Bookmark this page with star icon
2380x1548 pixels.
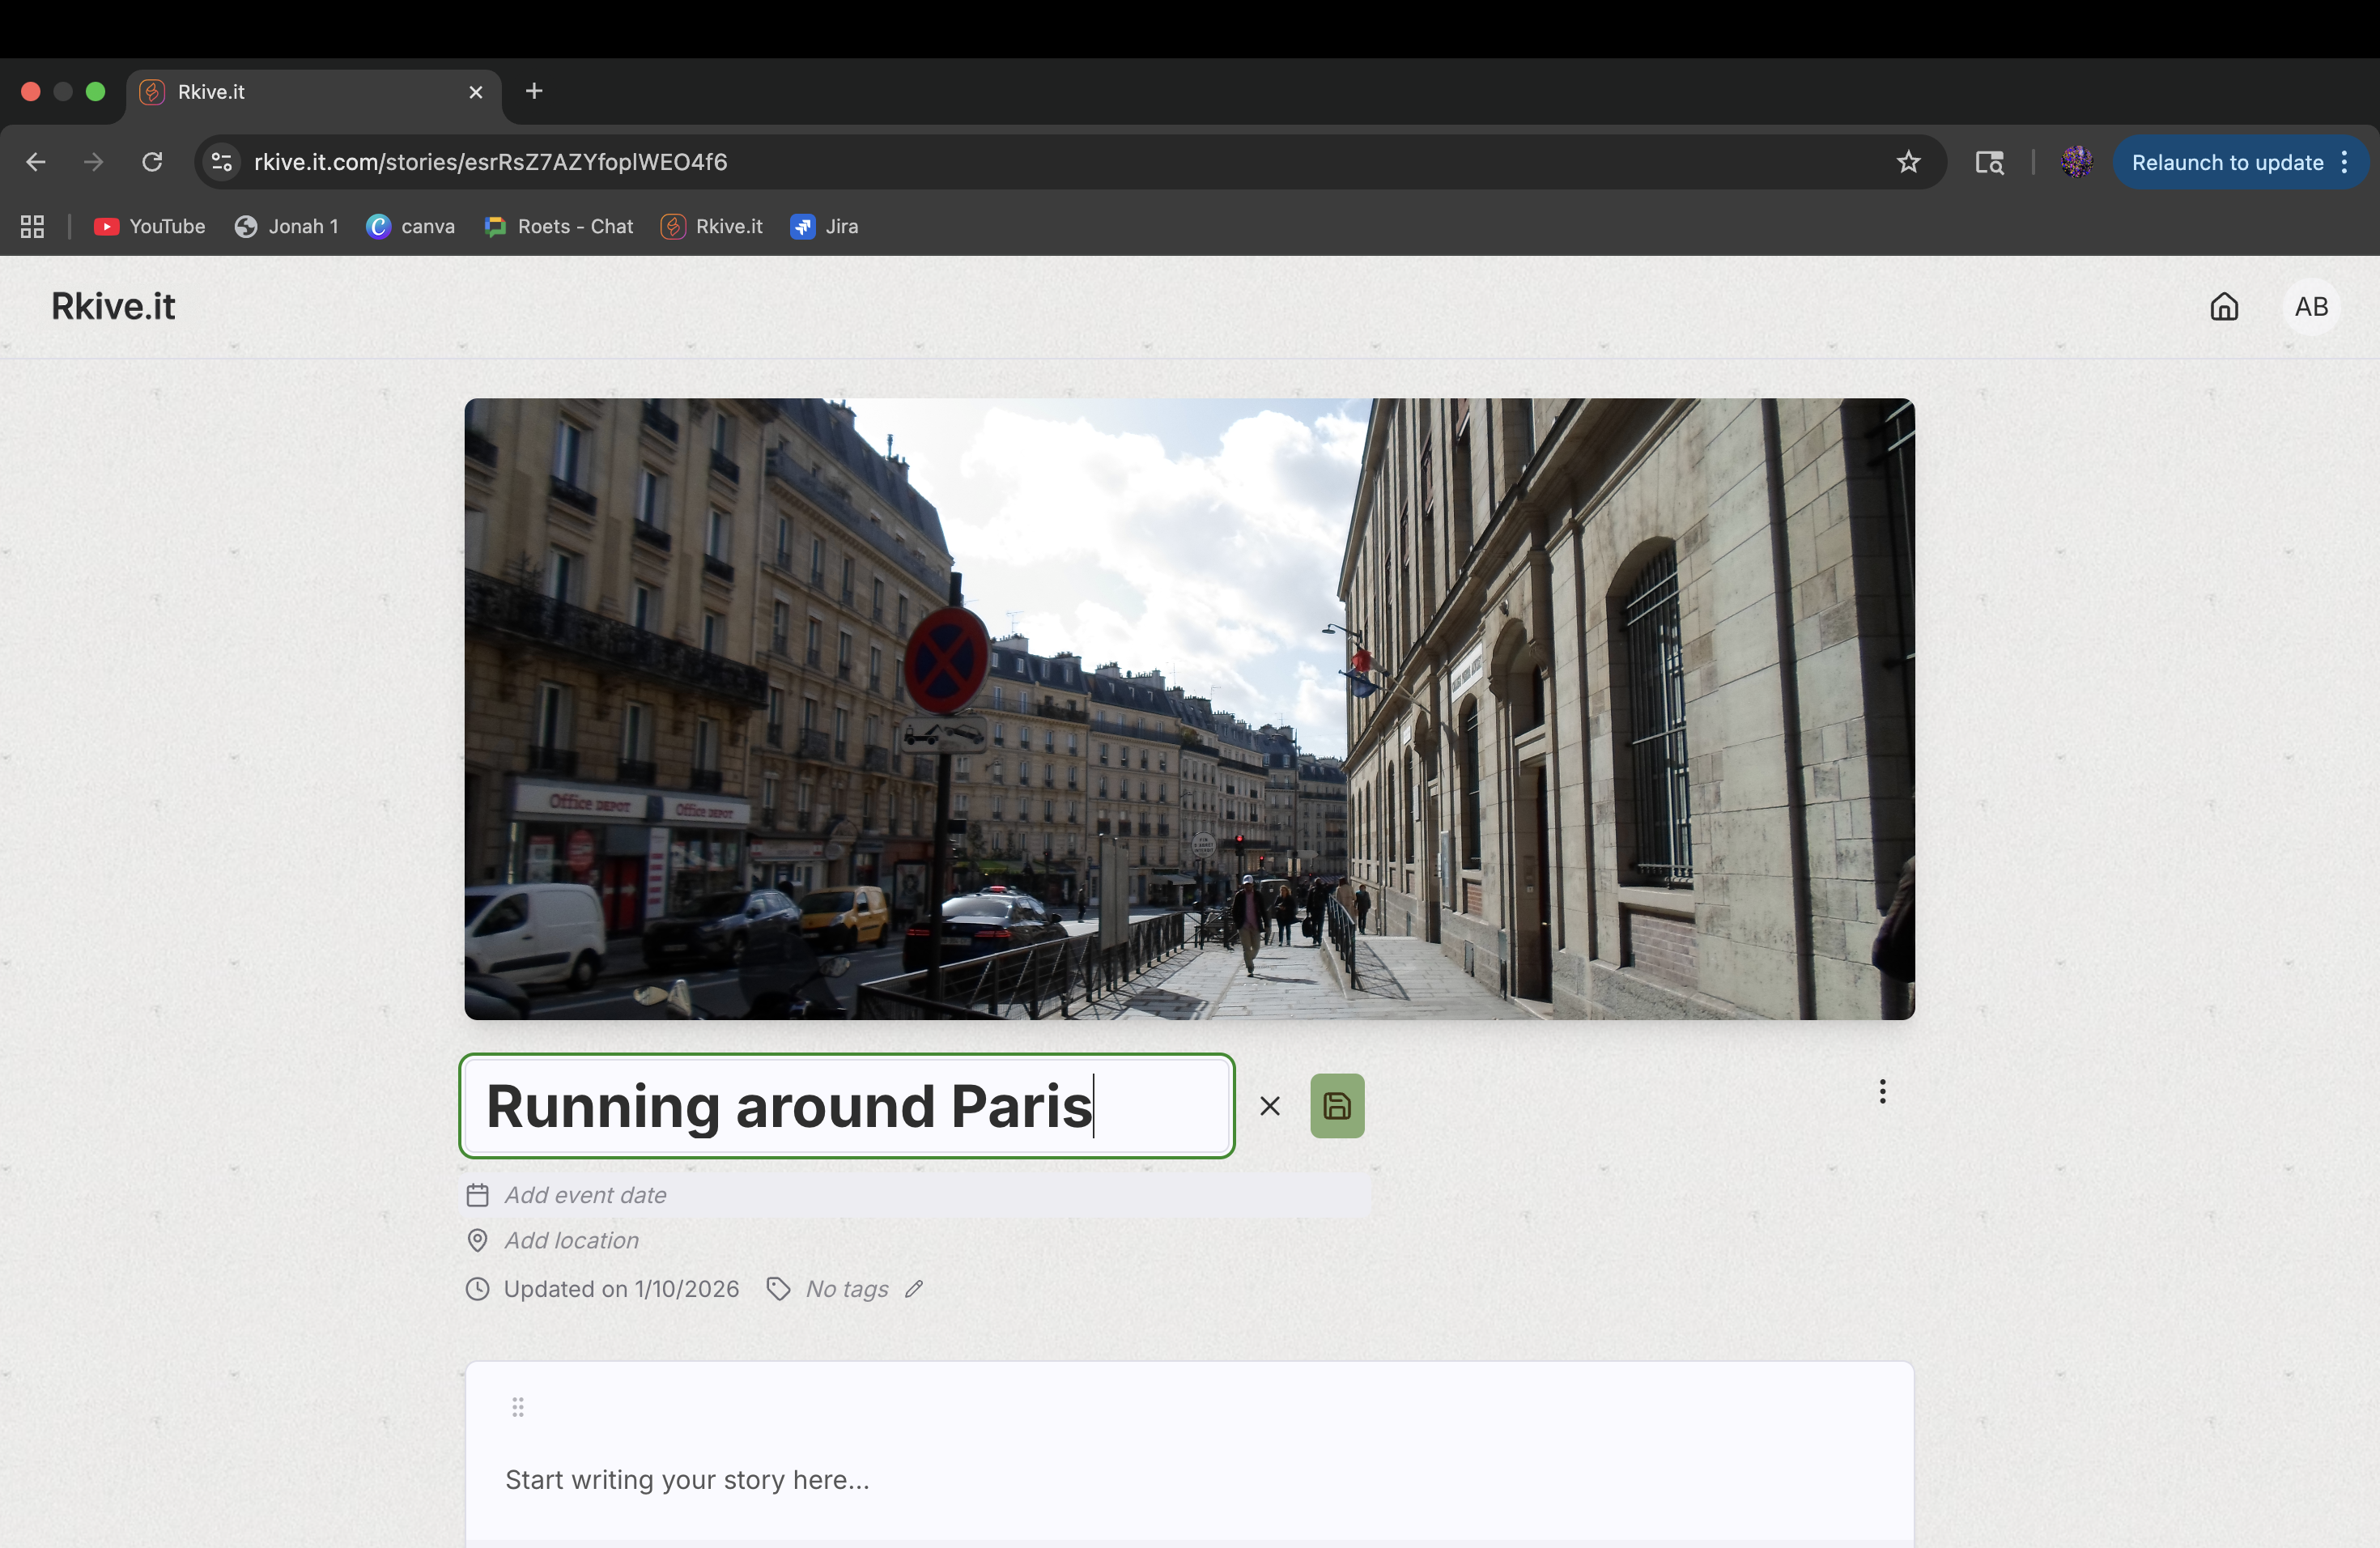tap(1908, 162)
